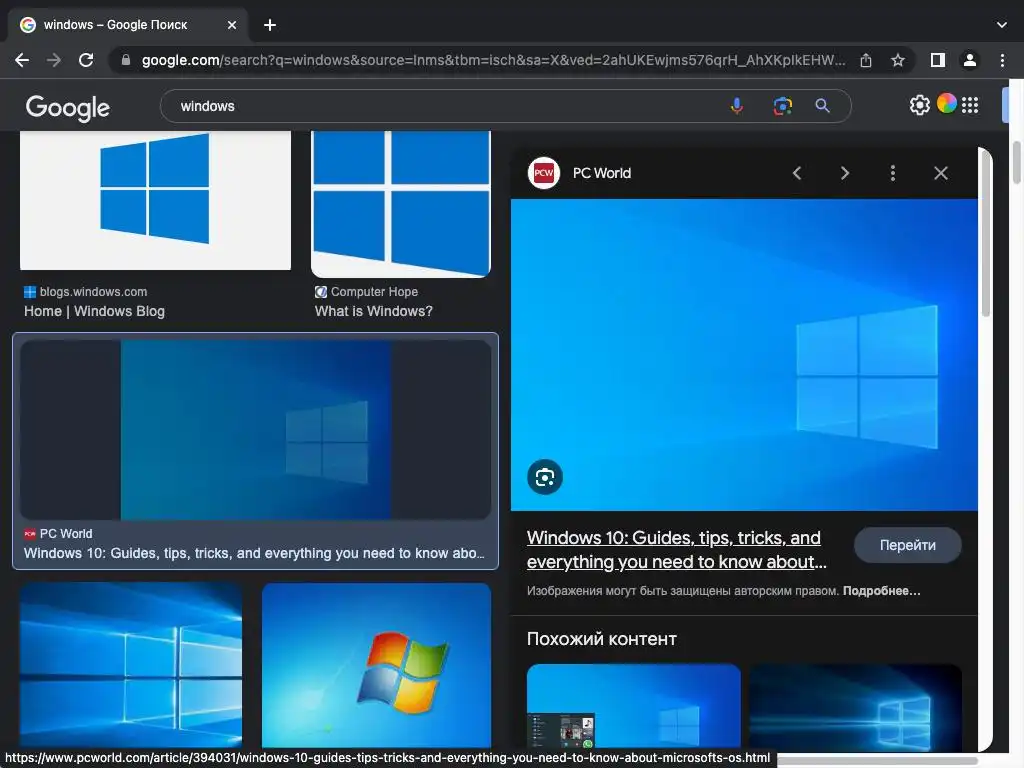The image size is (1024, 768).
Task: Open the large Windows 10 preview image
Action: point(744,355)
